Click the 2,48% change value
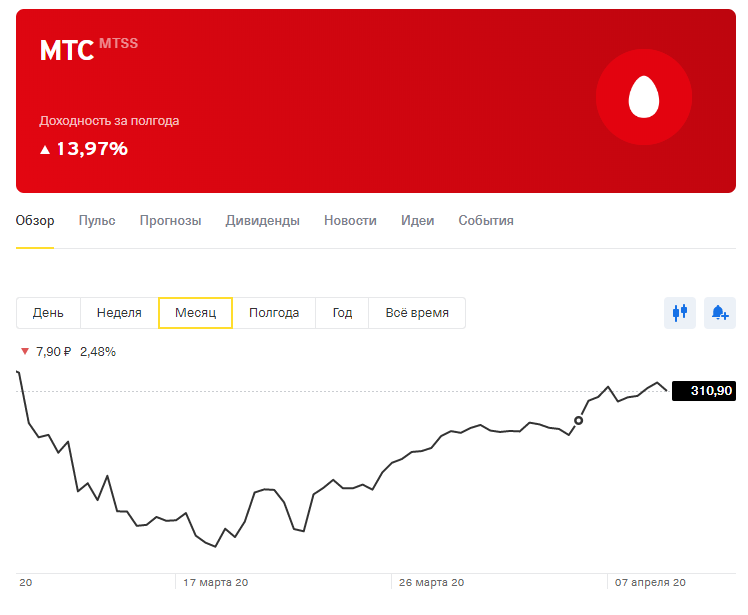 tap(98, 352)
